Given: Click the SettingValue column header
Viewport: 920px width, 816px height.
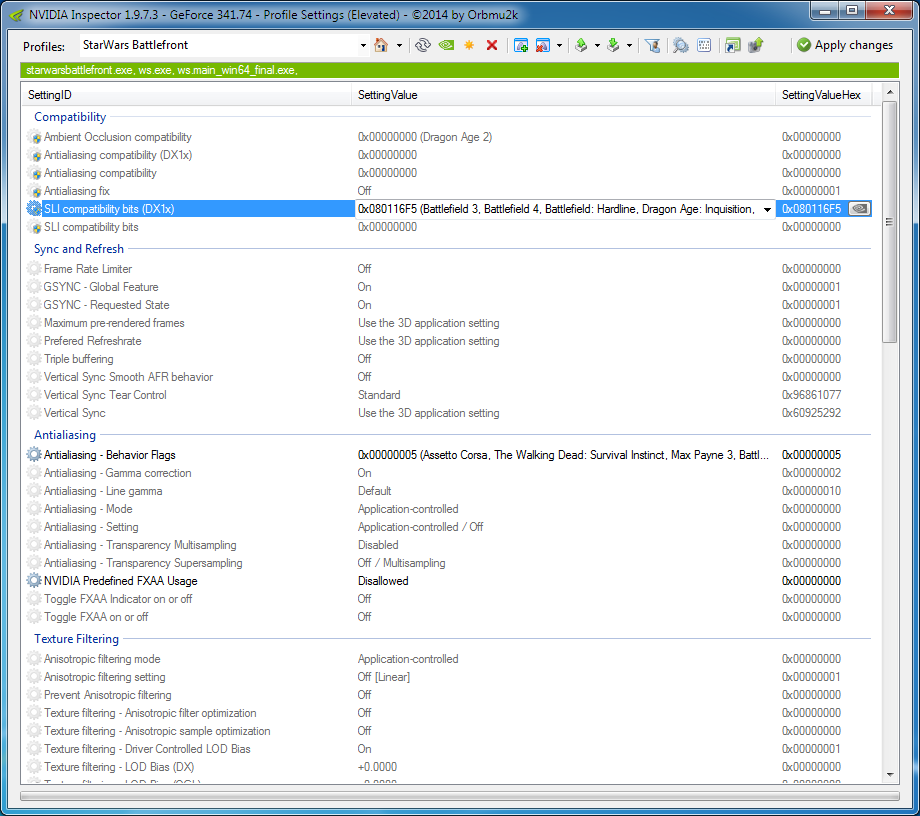Looking at the screenshot, I should (x=564, y=95).
